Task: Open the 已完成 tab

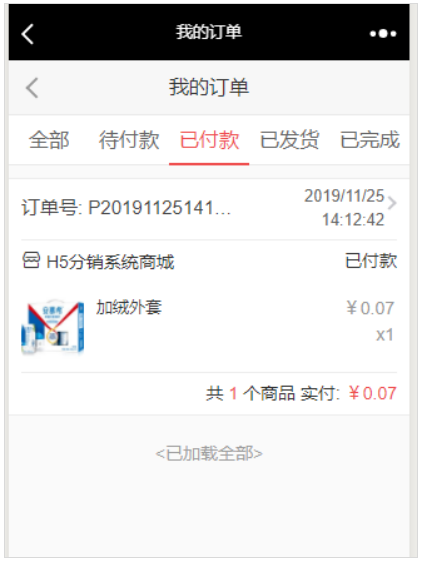Action: [370, 140]
